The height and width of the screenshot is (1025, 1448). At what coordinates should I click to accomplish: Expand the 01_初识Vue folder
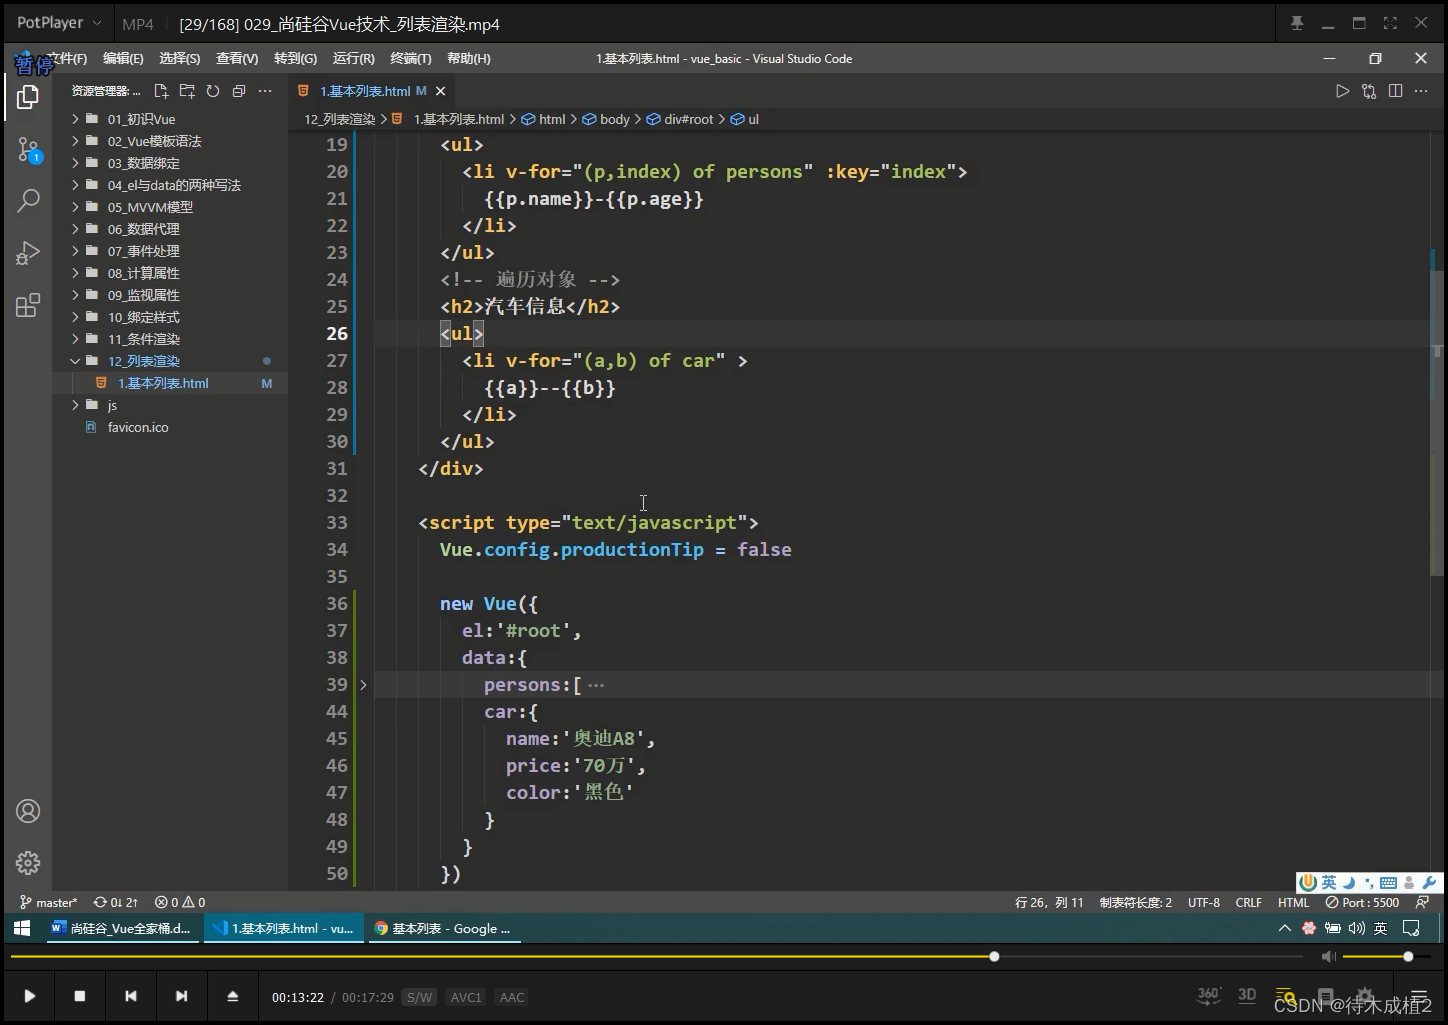[x=75, y=119]
